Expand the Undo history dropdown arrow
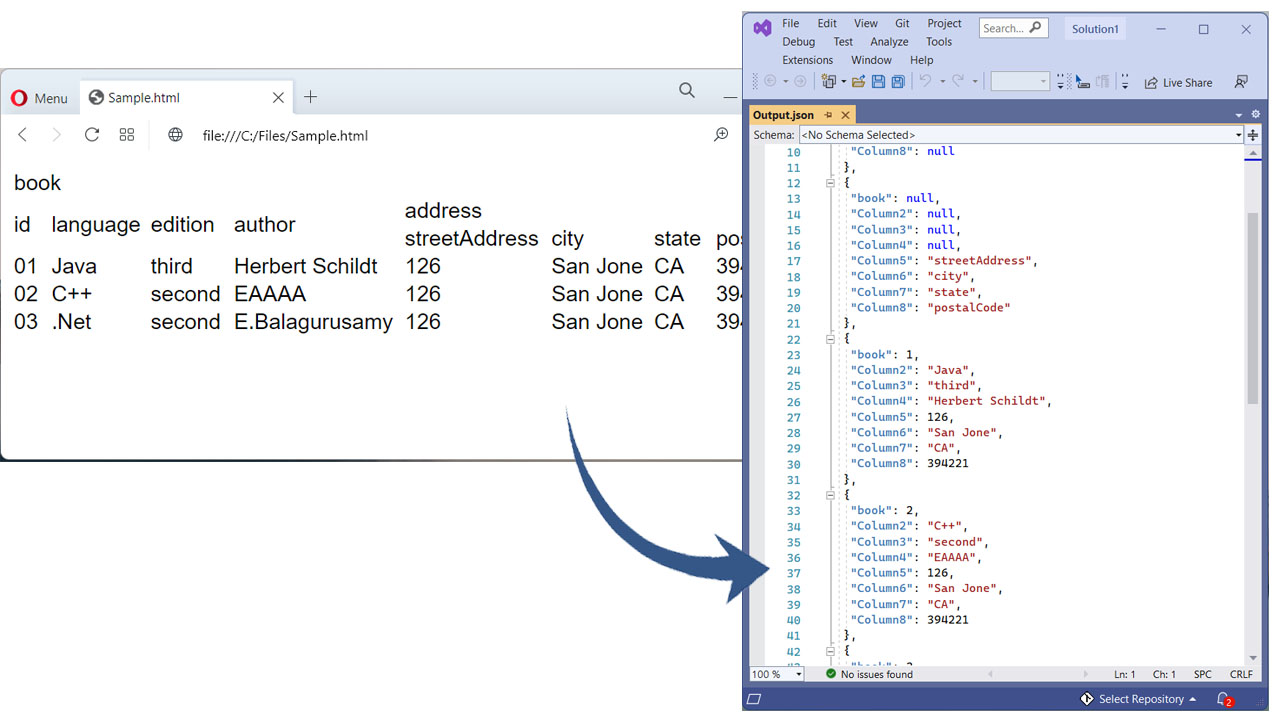The height and width of the screenshot is (720, 1280). point(942,82)
